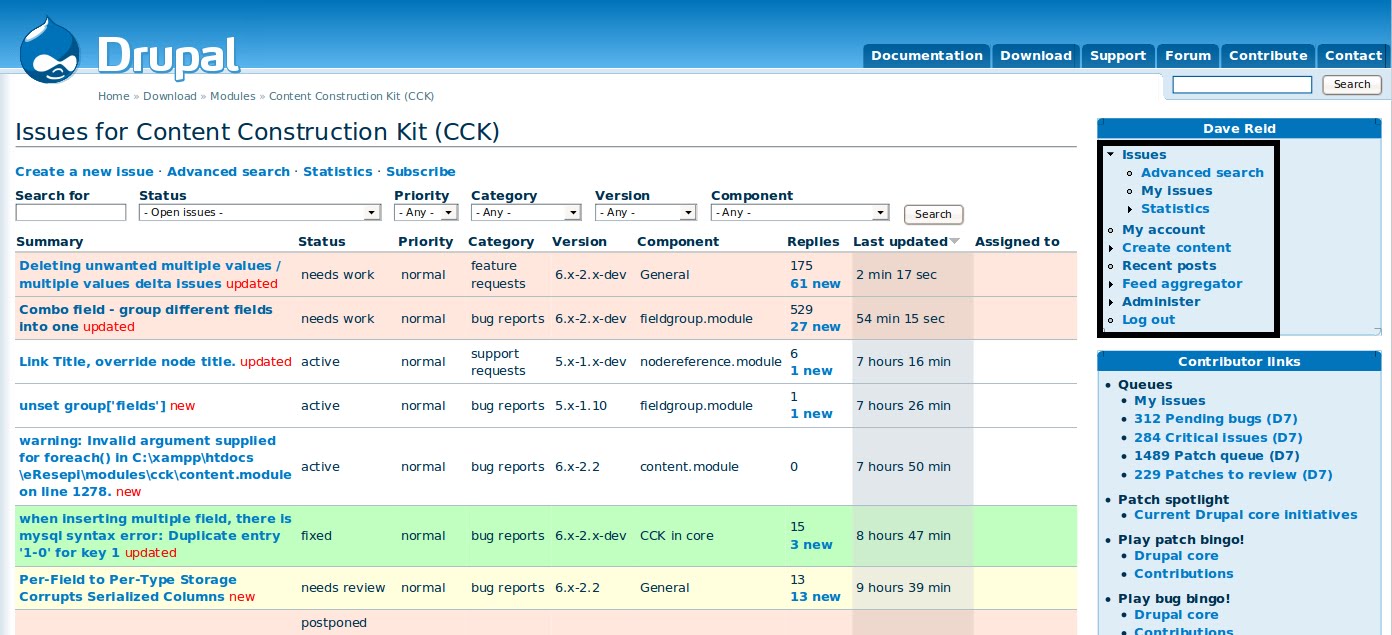Open '312 Pending bugs (D7)' link
The width and height of the screenshot is (1392, 635).
click(x=1215, y=419)
